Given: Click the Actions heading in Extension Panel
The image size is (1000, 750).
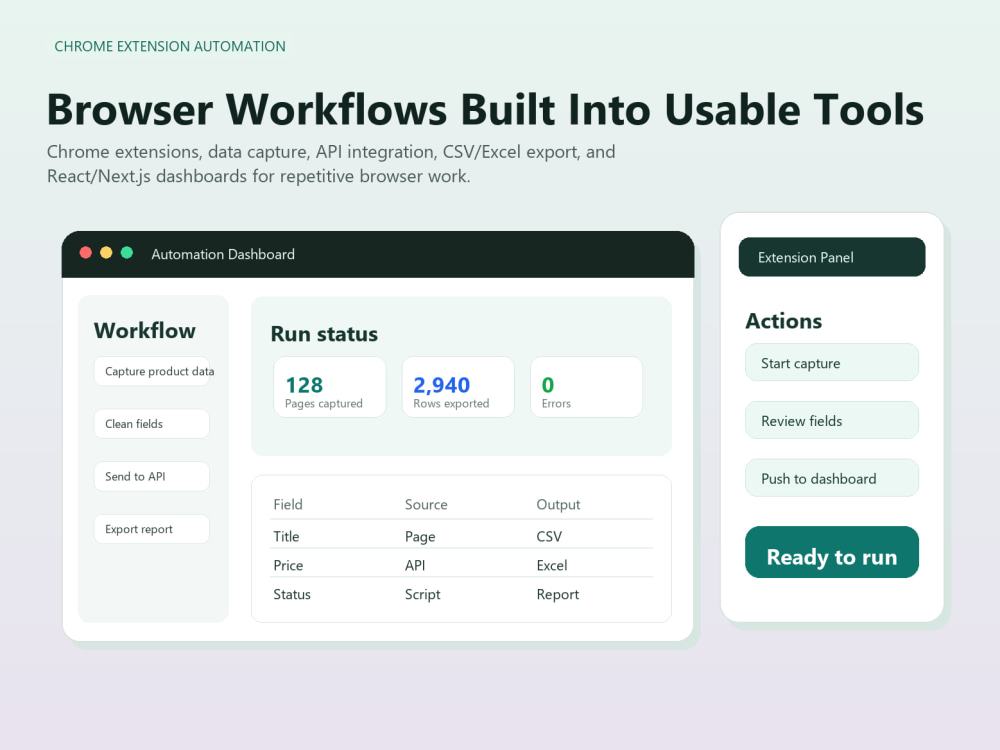Looking at the screenshot, I should (783, 321).
